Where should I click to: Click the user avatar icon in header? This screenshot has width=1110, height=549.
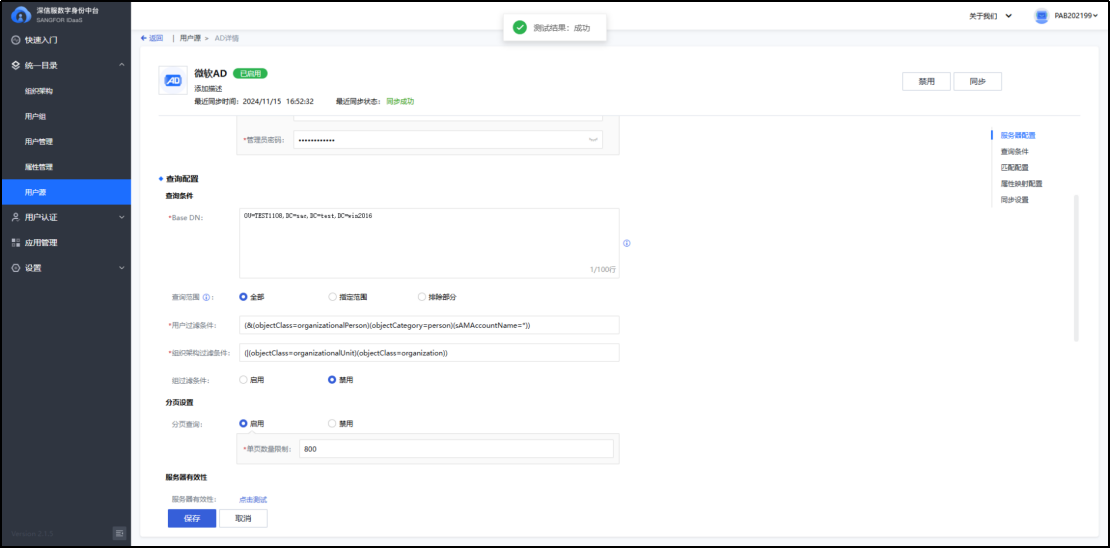click(x=1041, y=16)
